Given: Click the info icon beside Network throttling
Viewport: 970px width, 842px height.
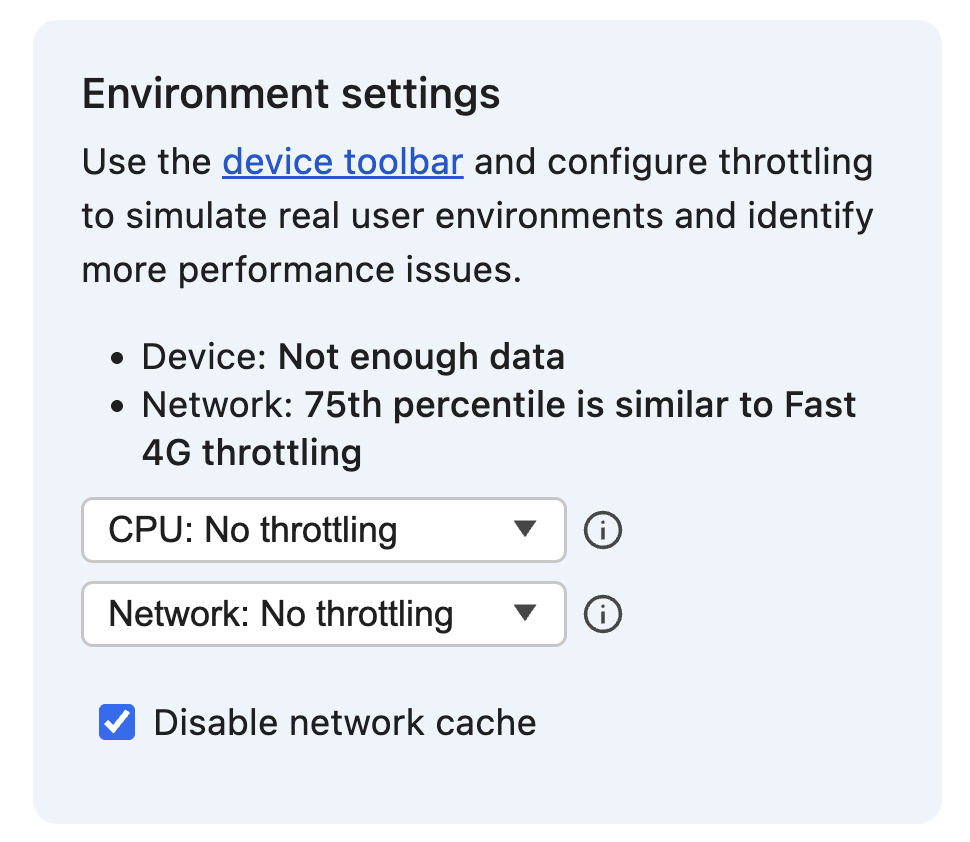Looking at the screenshot, I should [602, 614].
